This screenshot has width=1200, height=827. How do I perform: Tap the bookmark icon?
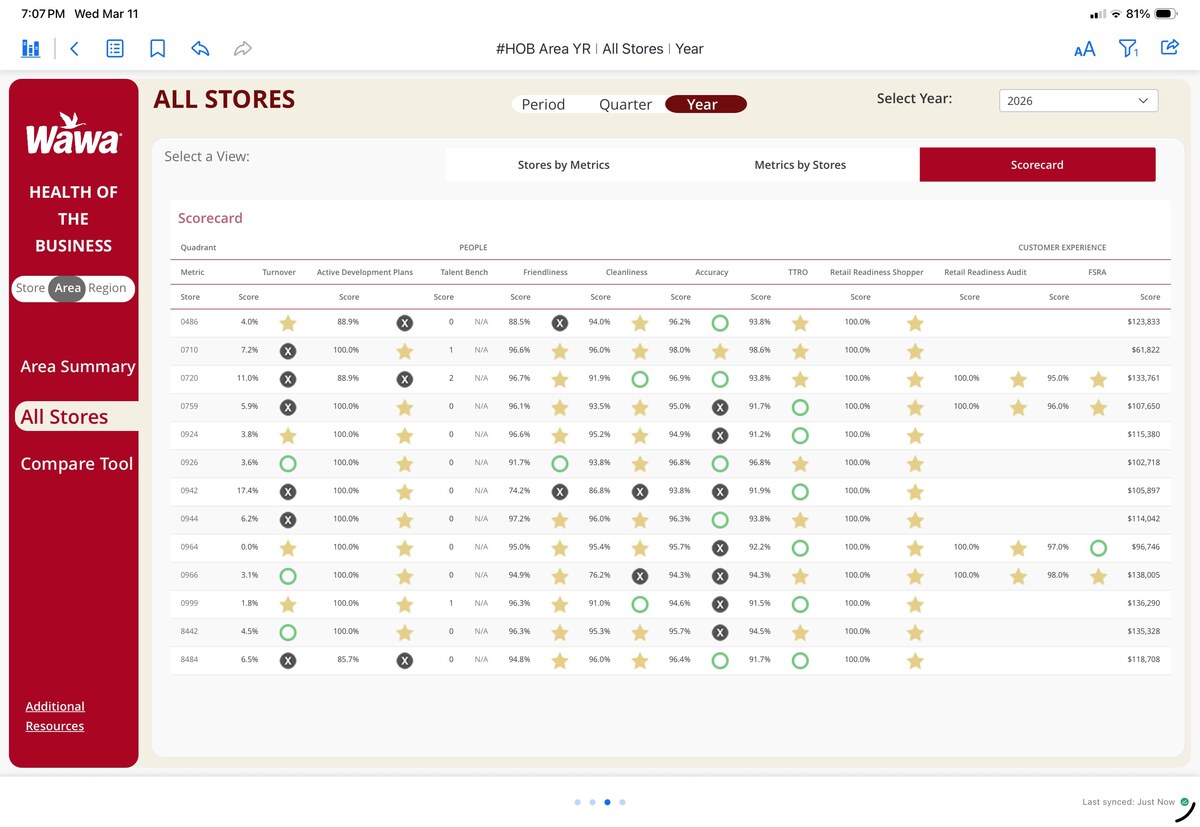point(157,48)
